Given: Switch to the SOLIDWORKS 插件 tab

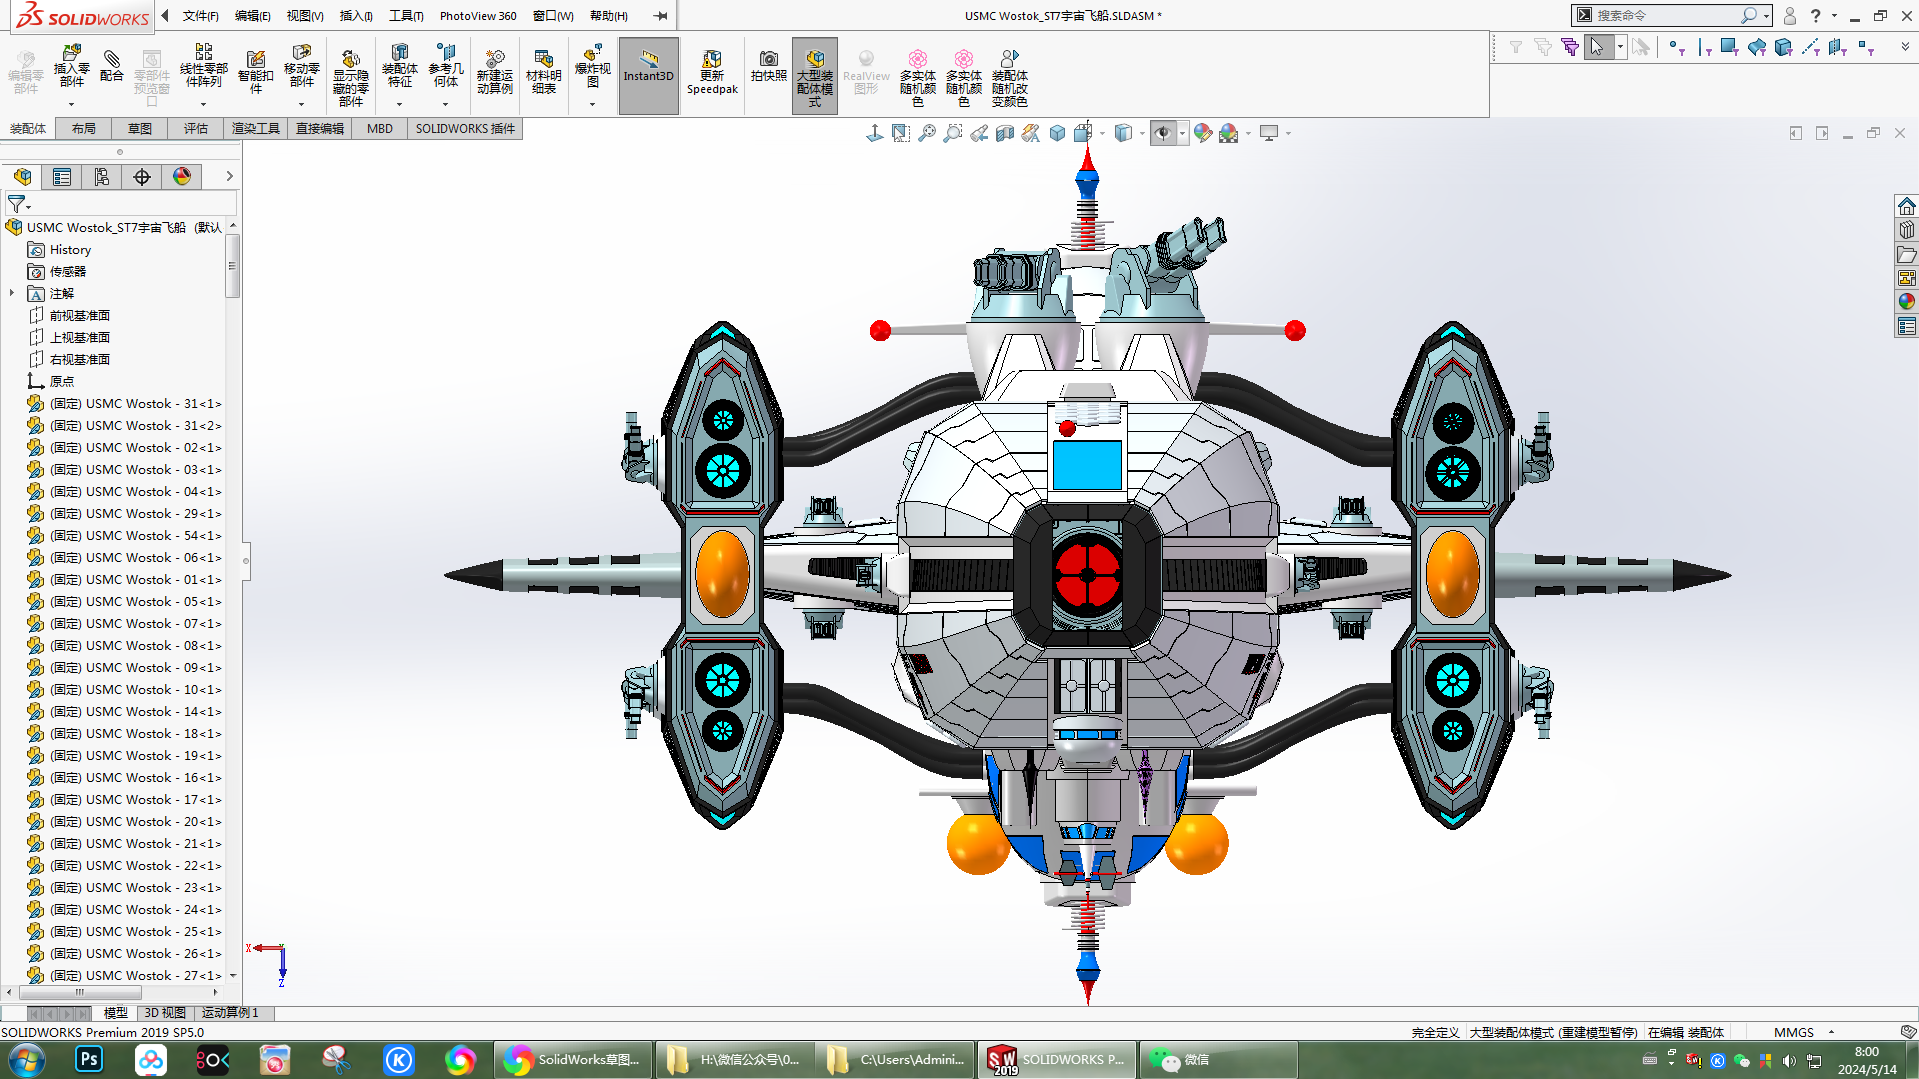Looking at the screenshot, I should tap(465, 128).
